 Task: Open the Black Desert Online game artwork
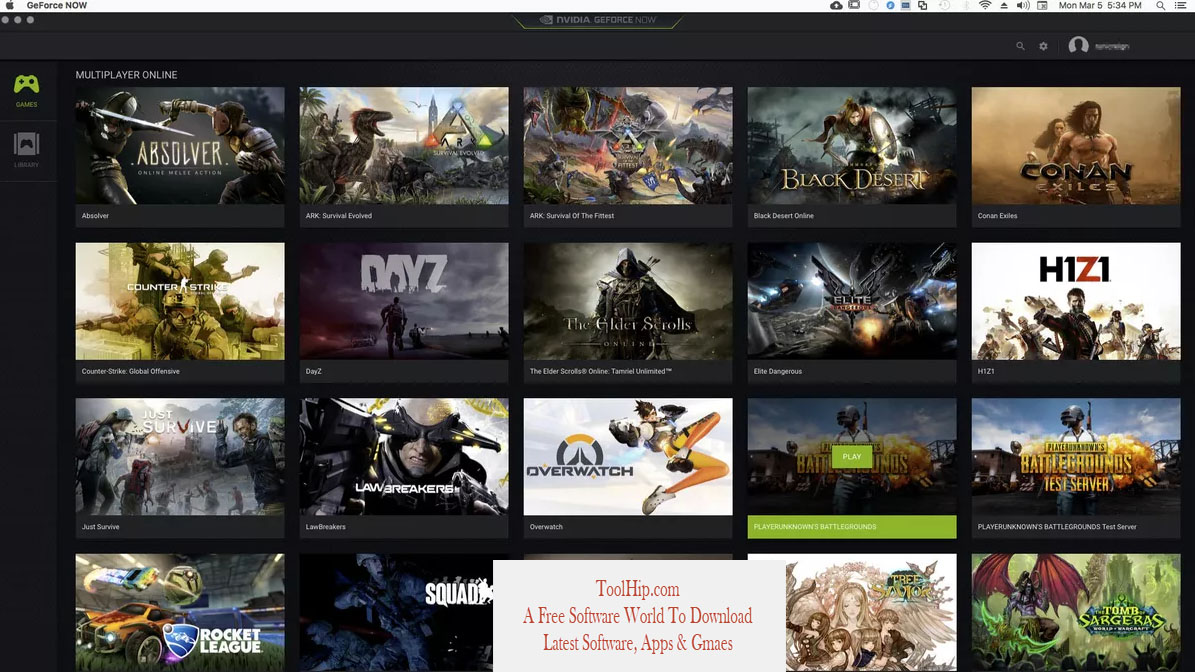(852, 146)
